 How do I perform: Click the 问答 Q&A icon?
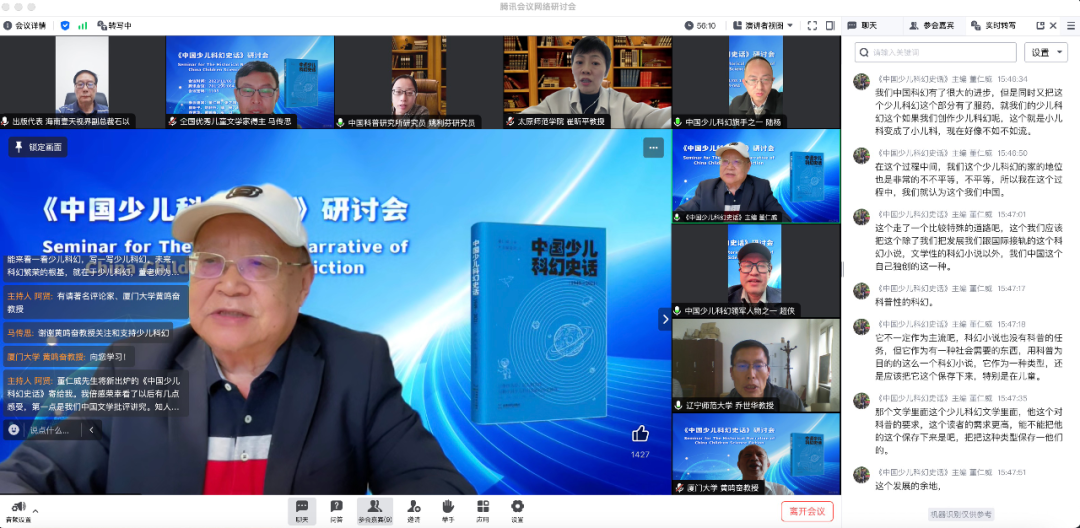coord(337,510)
